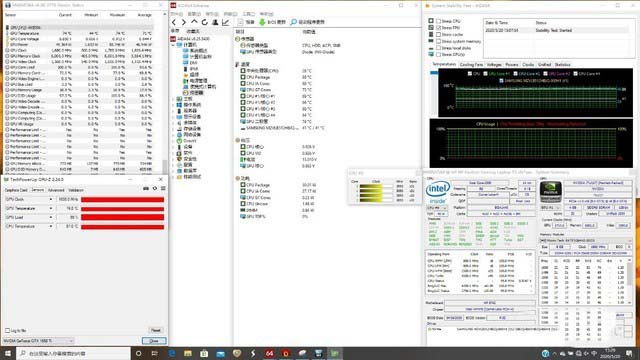Click GPU-Z refresh icon
Screen dimensions: 640x360
click(155, 189)
